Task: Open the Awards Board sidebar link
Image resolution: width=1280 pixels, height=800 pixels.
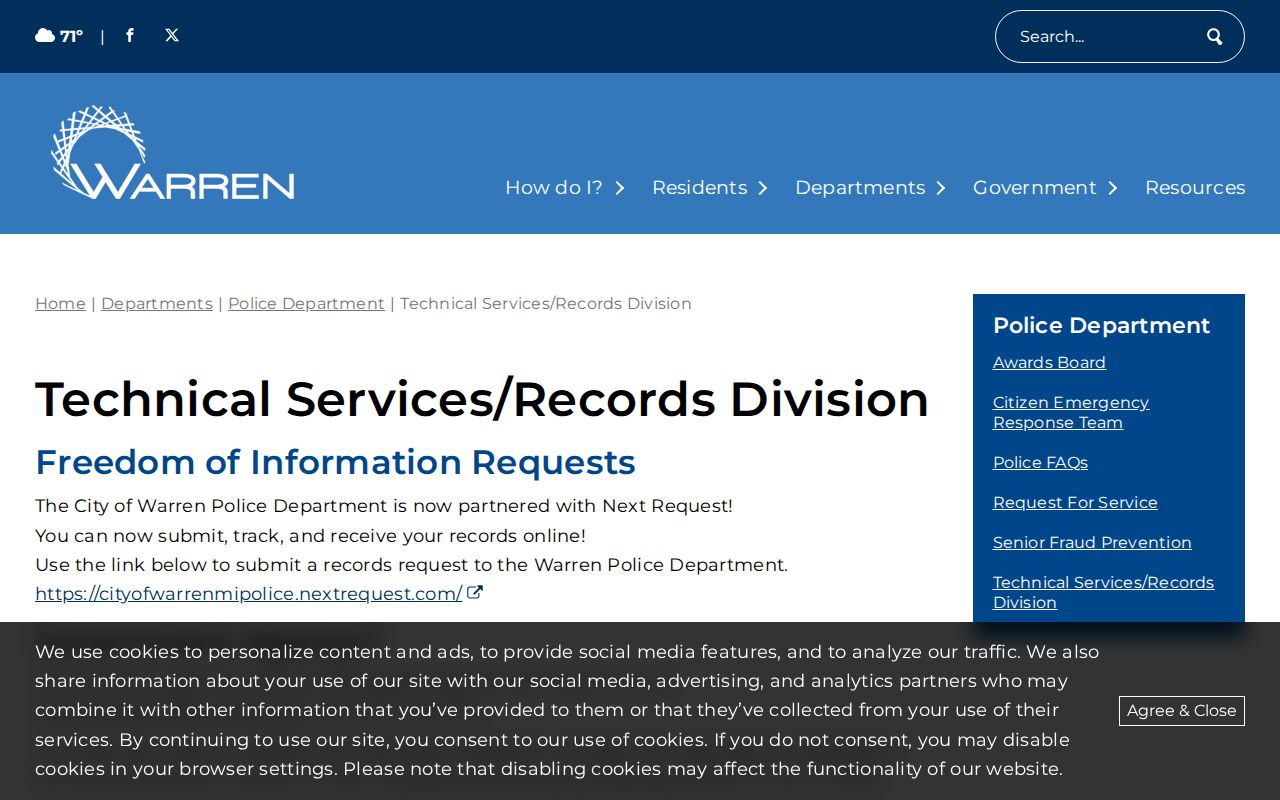Action: [x=1049, y=363]
